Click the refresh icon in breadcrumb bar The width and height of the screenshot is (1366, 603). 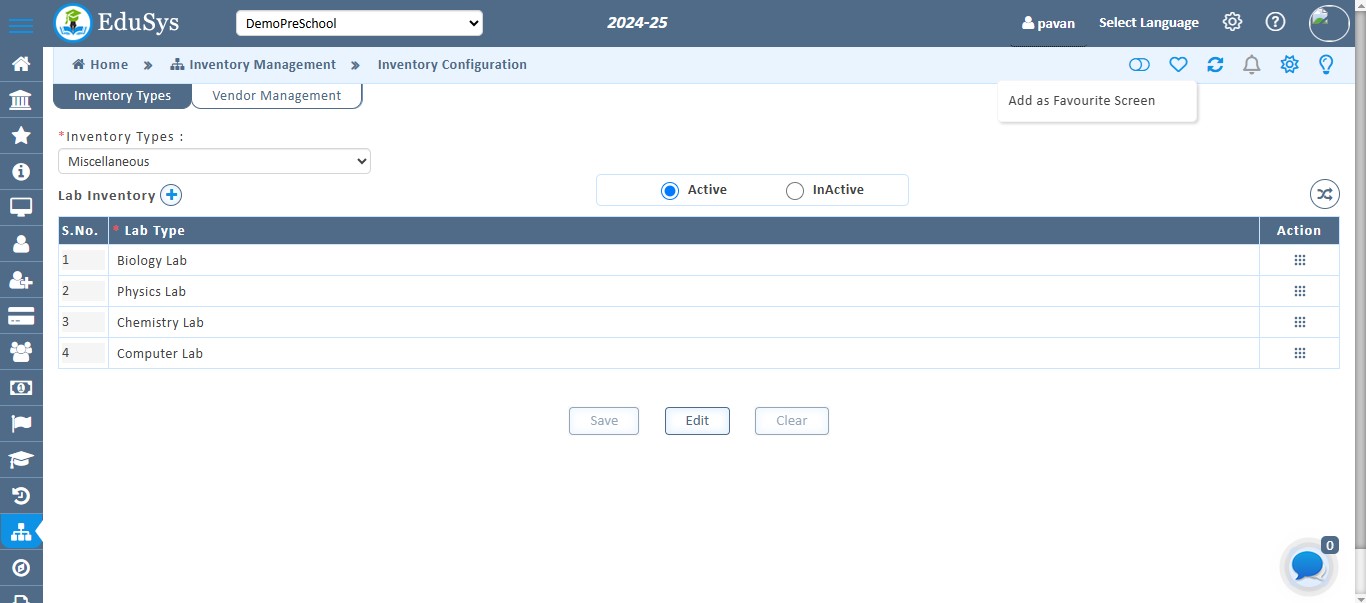coord(1215,65)
